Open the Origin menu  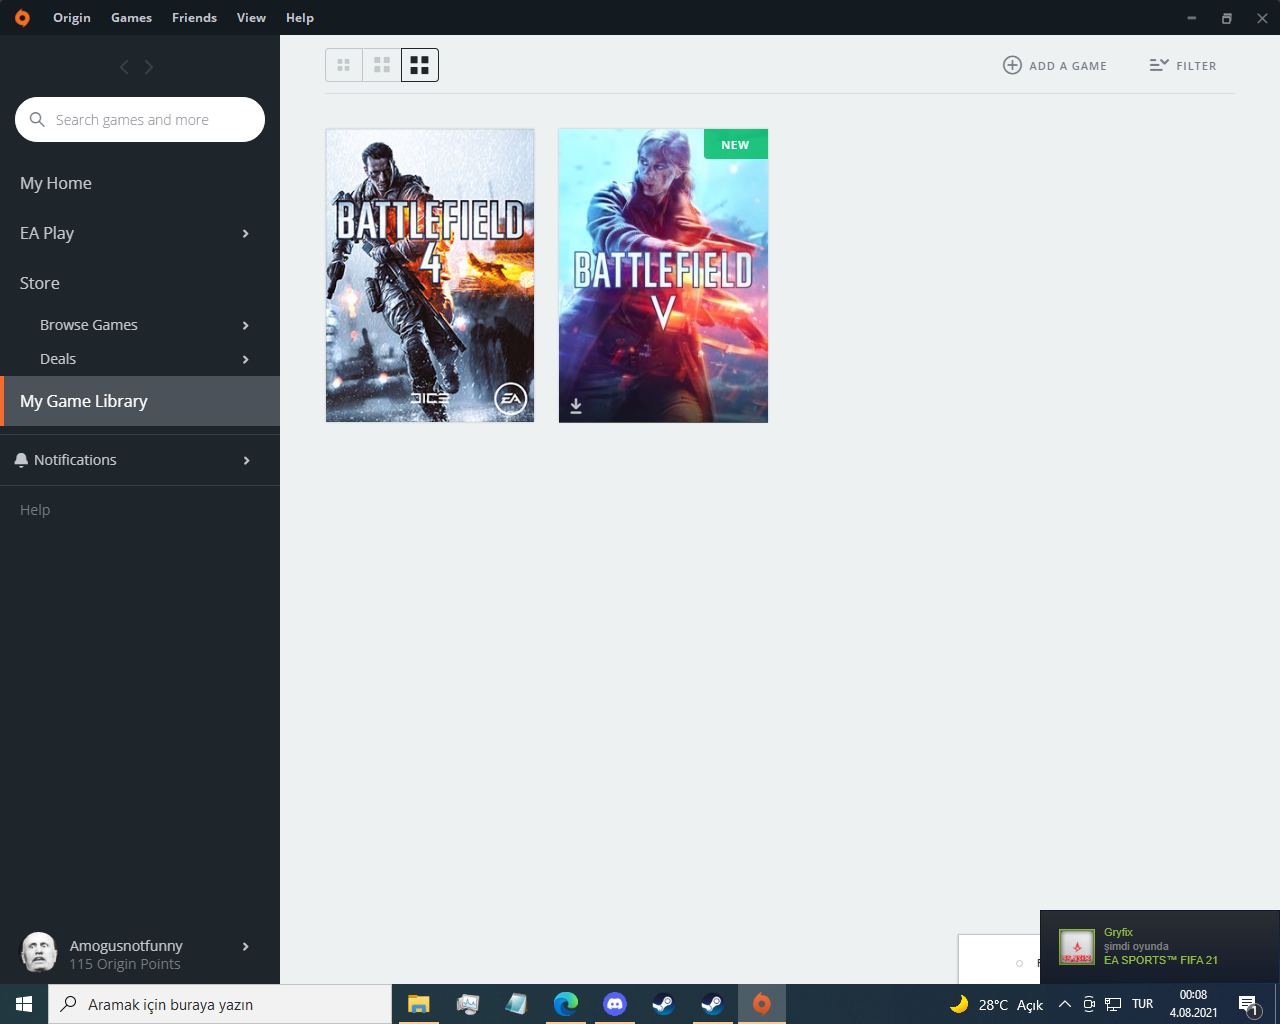(72, 18)
